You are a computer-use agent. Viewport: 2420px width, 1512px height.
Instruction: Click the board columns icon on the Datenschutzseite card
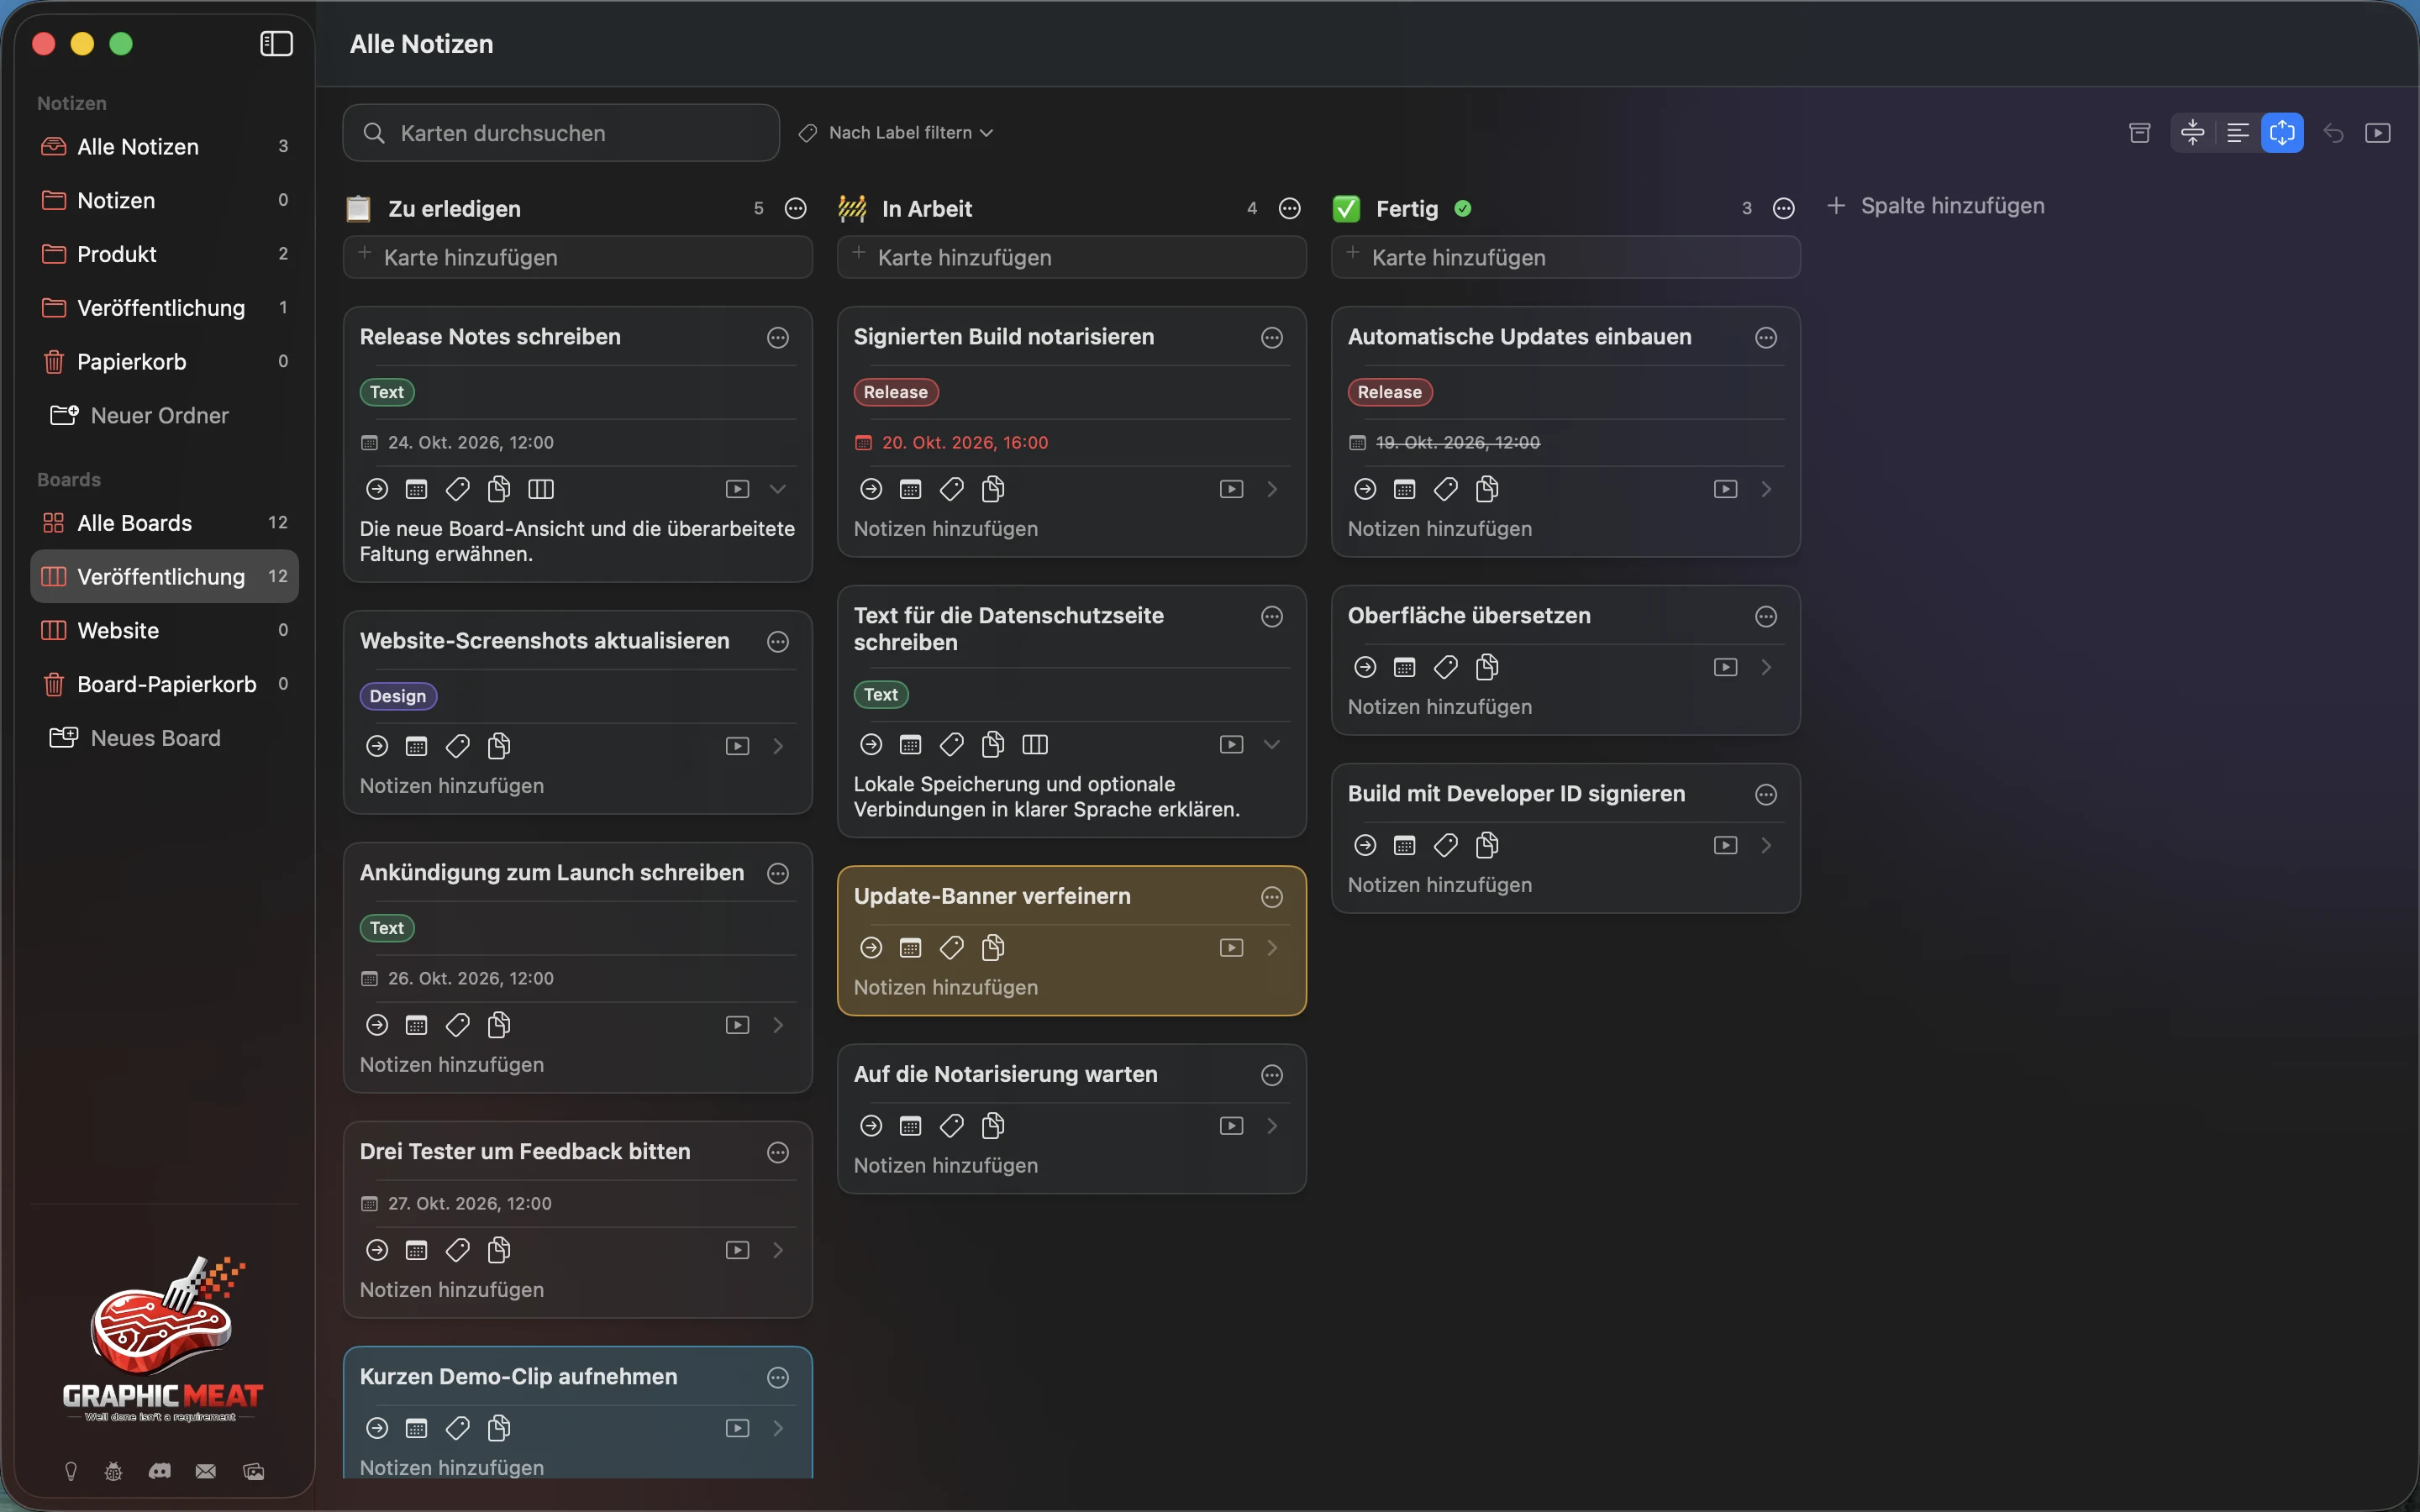(x=1035, y=744)
